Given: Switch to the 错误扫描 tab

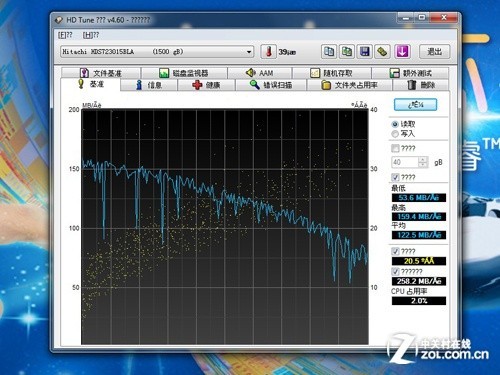Looking at the screenshot, I should (271, 85).
